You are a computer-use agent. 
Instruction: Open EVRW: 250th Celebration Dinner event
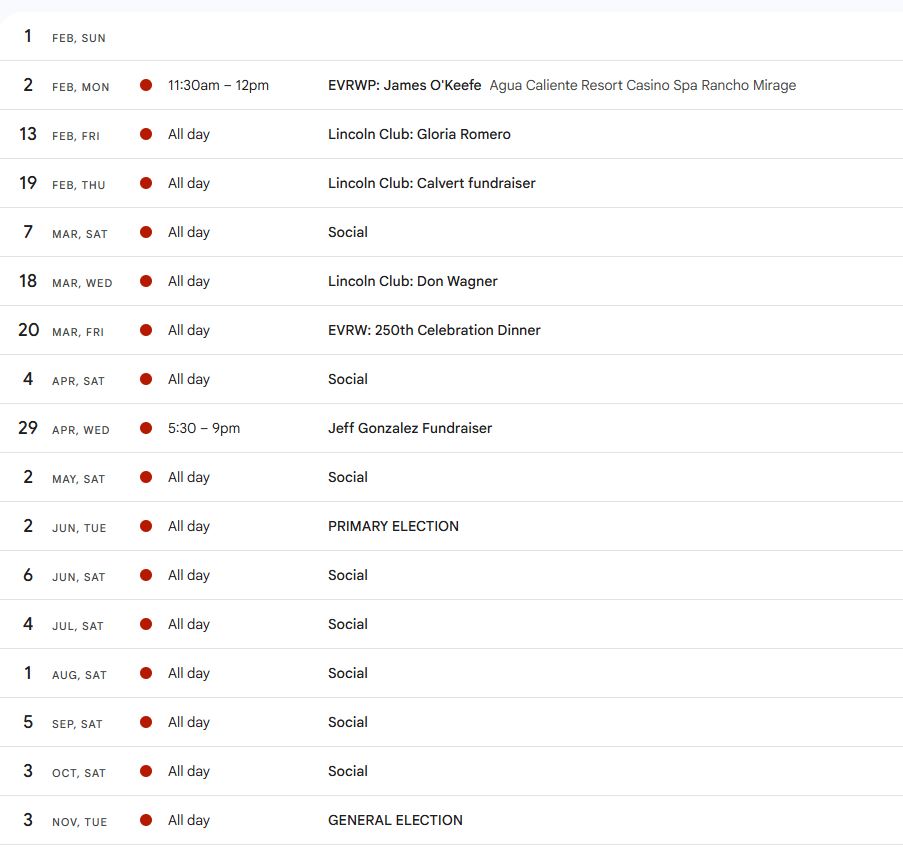click(434, 331)
